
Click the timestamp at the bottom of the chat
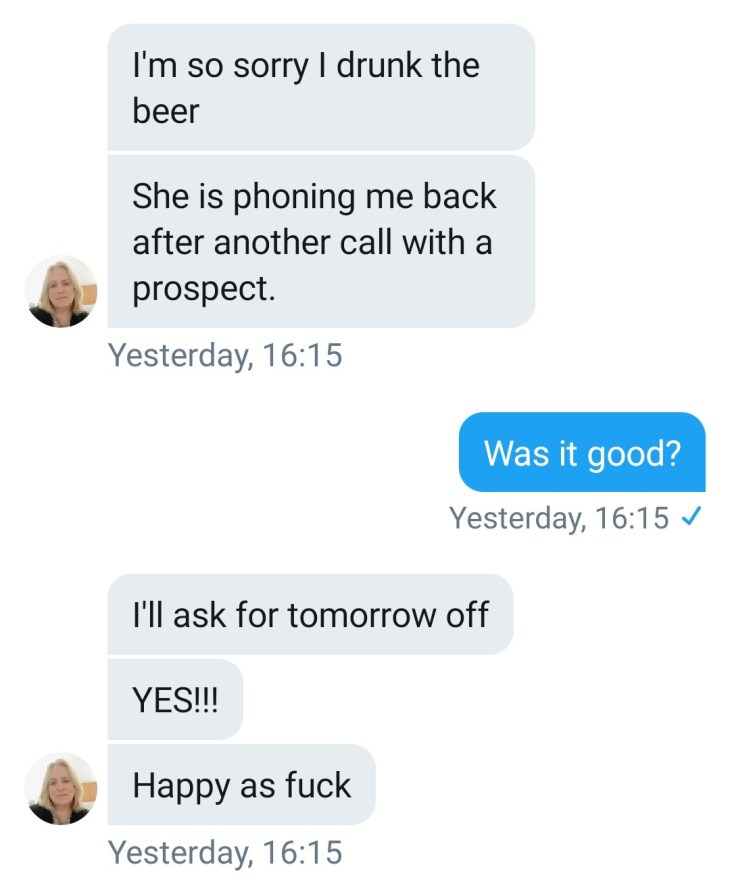coord(224,852)
